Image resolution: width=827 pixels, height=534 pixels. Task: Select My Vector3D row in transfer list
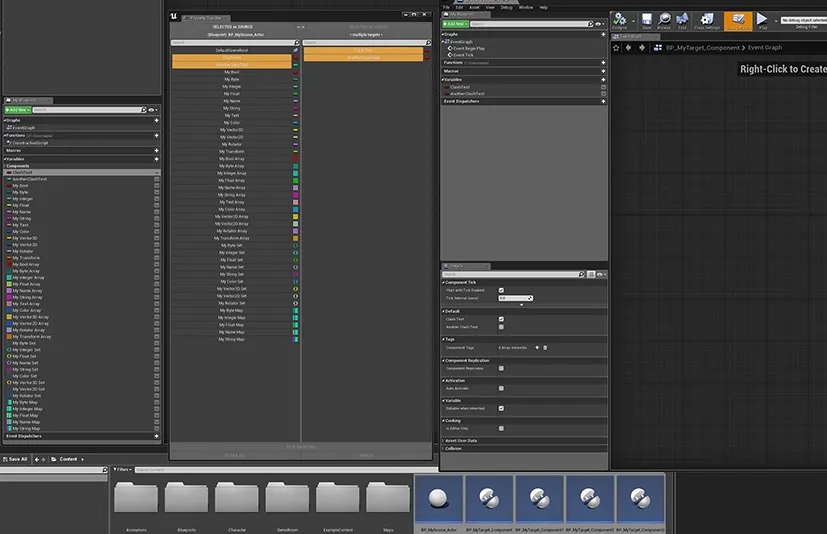pyautogui.click(x=231, y=130)
